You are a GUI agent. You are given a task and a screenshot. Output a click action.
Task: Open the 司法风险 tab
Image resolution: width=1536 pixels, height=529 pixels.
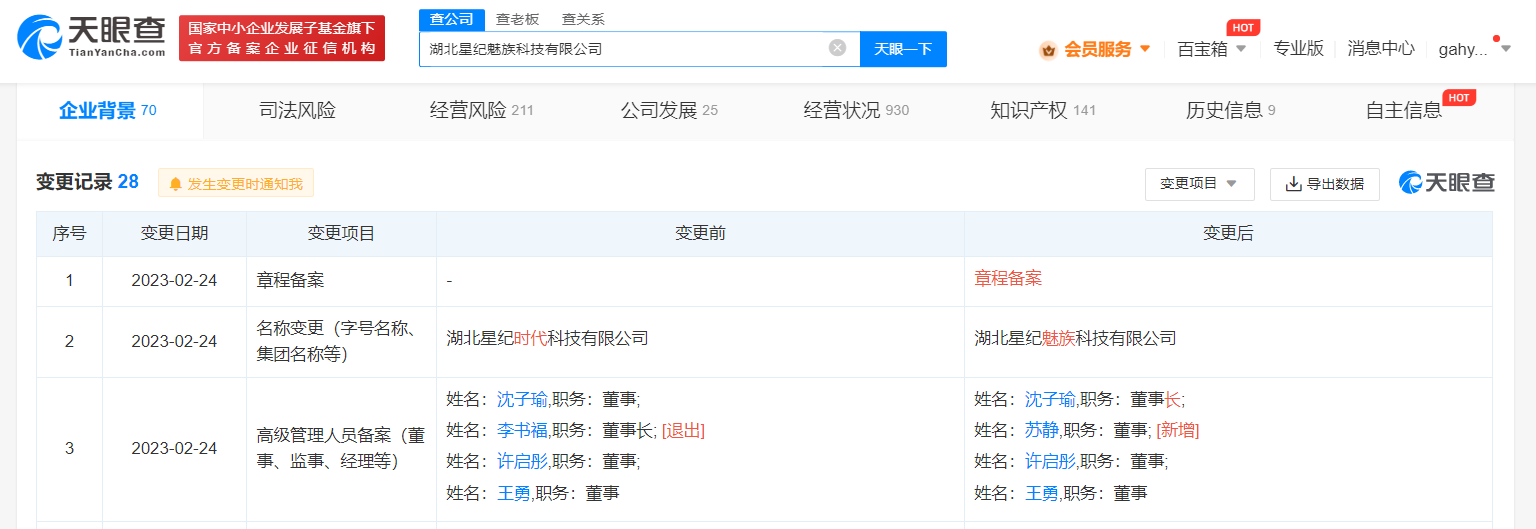tap(297, 111)
